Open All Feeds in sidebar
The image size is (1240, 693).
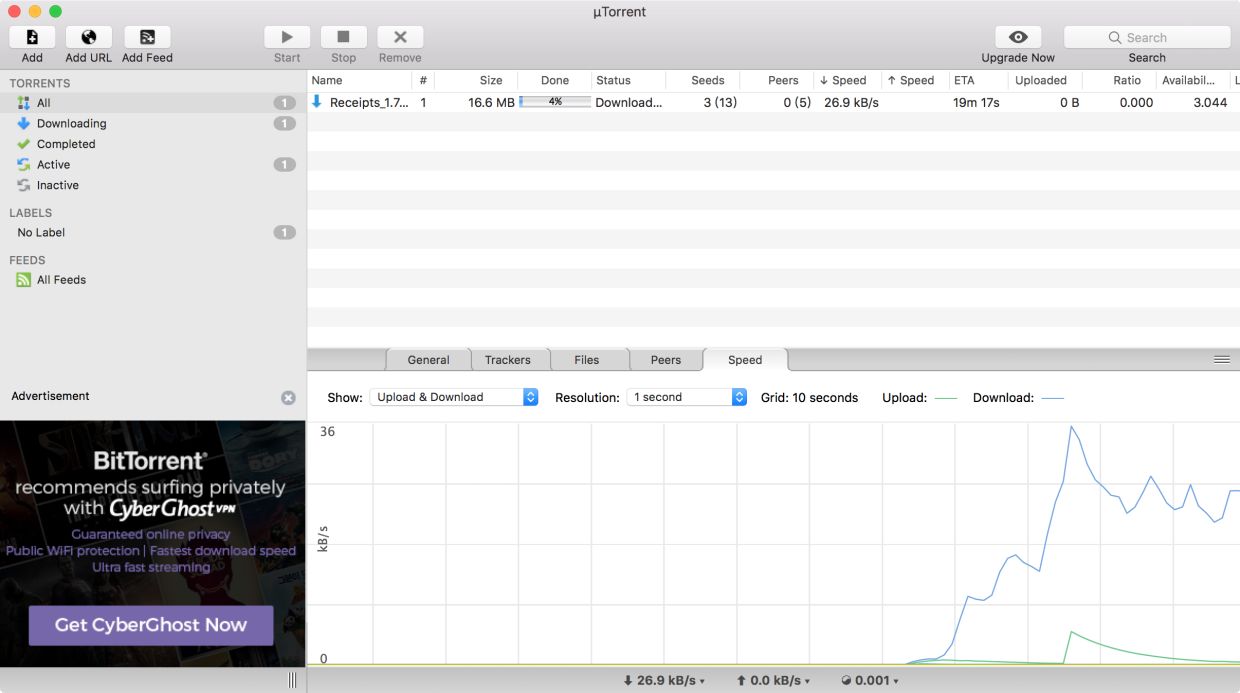[153, 280]
